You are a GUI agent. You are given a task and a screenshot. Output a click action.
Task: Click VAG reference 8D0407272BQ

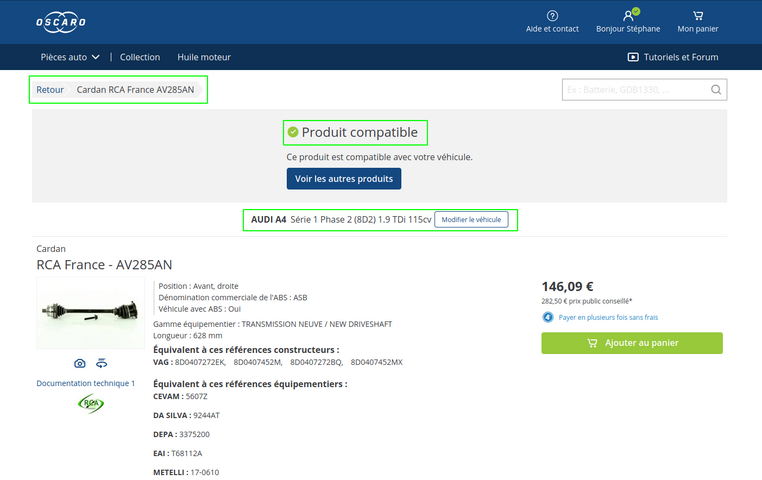click(x=316, y=362)
